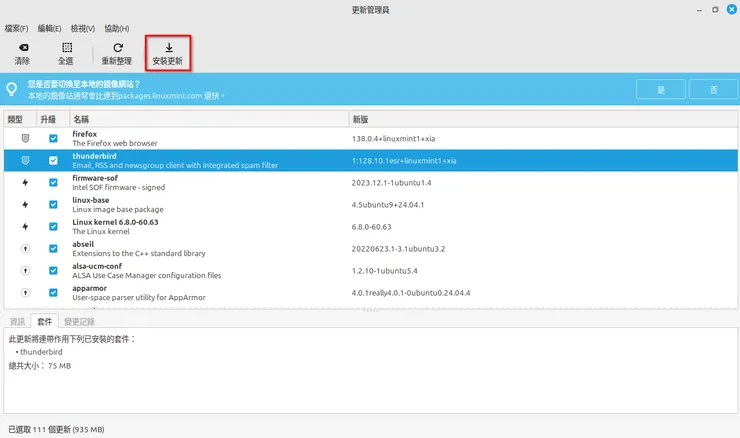Click the up-arrow type icon for alsa-ucm-conf
The image size is (740, 438).
pyautogui.click(x=25, y=270)
